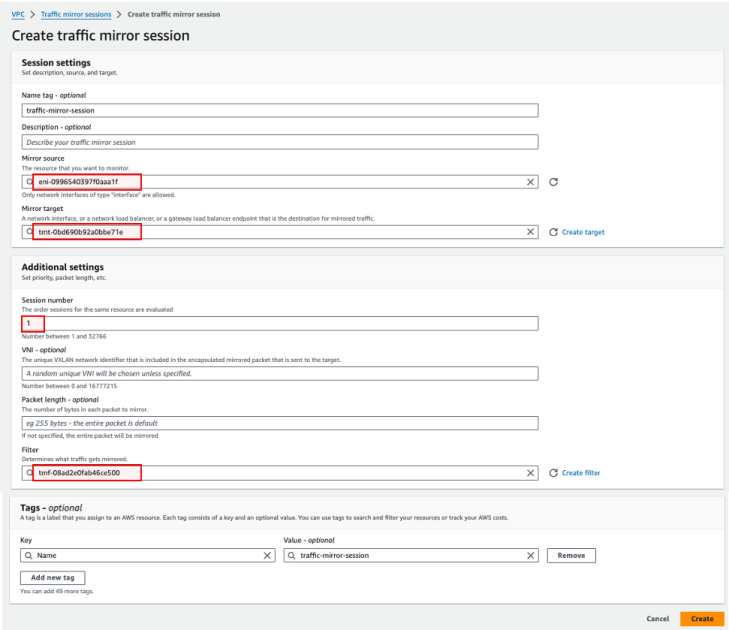This screenshot has width=729, height=630.
Task: Click text 'Number between 0 and 16777215'
Action: (69, 386)
